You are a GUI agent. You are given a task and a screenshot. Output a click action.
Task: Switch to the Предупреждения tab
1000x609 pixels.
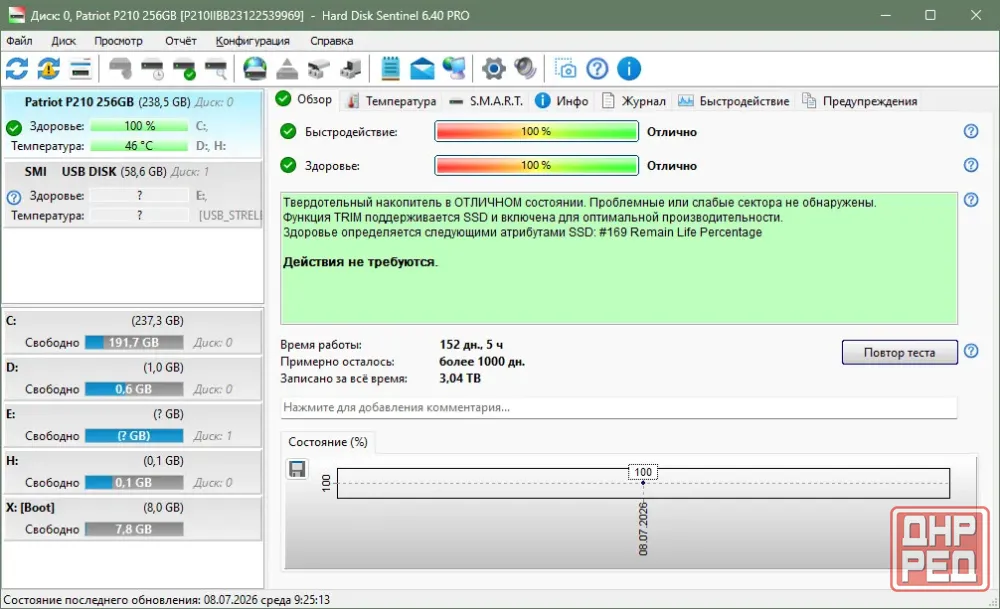860,101
